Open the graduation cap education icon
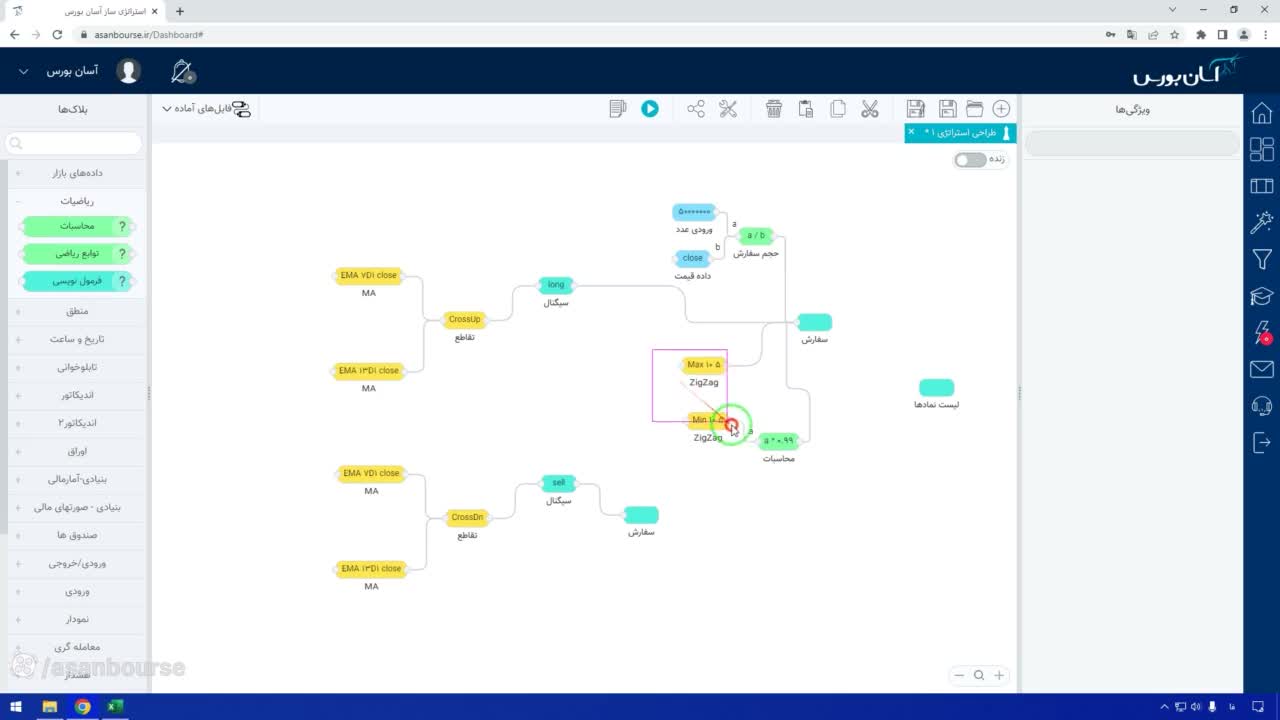Viewport: 1280px width, 720px height. (1262, 297)
